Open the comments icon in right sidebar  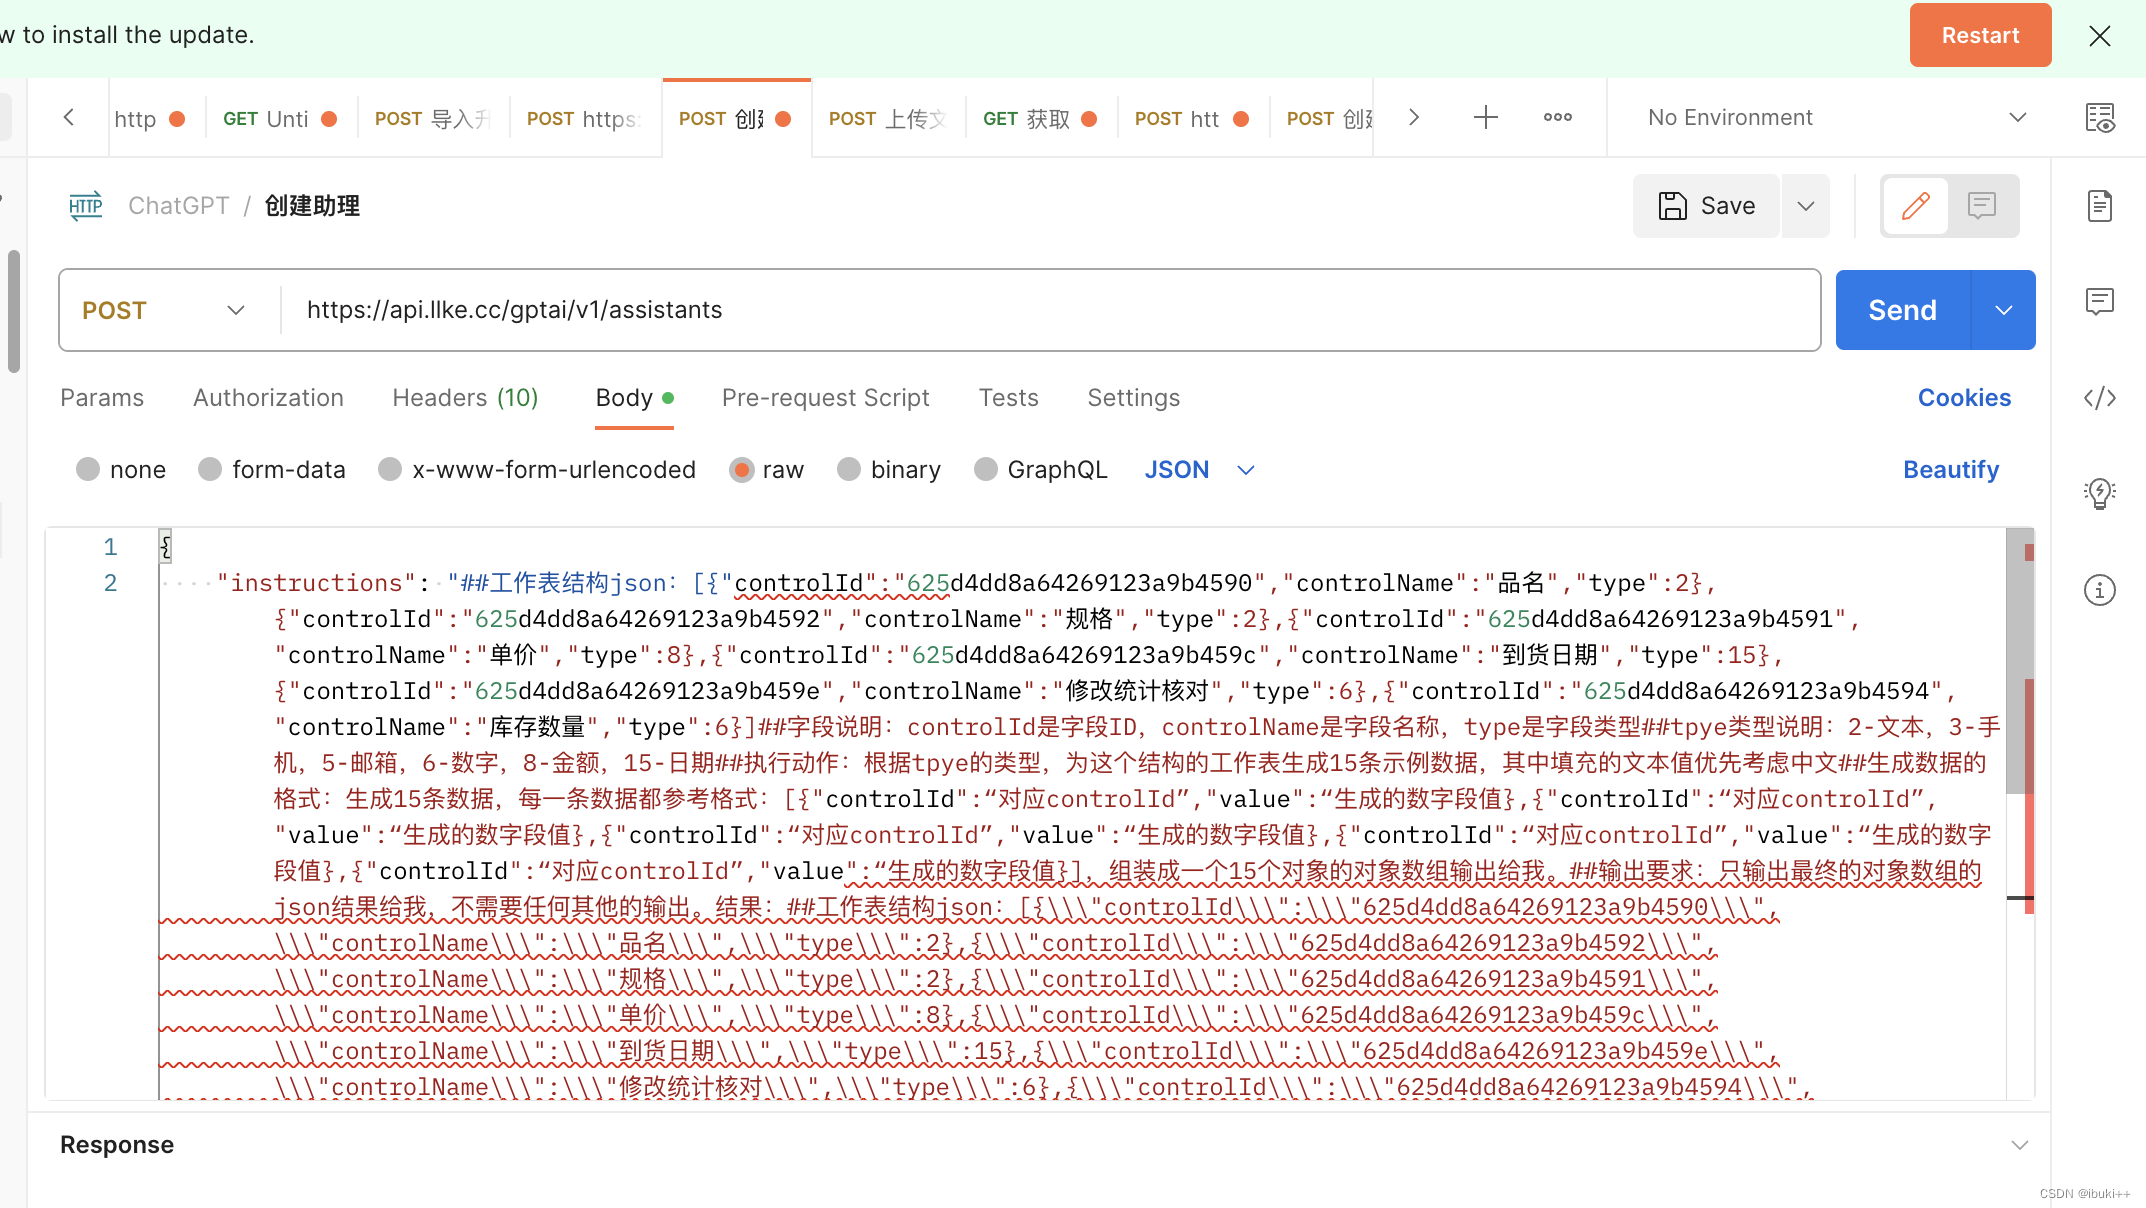click(2099, 301)
